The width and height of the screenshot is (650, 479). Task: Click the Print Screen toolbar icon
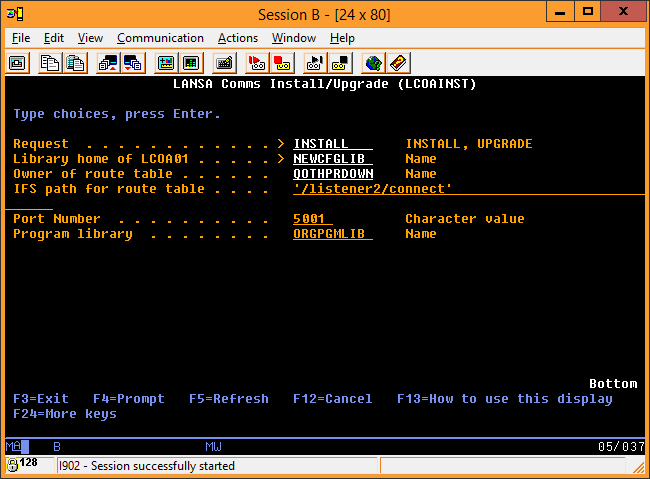(17, 63)
